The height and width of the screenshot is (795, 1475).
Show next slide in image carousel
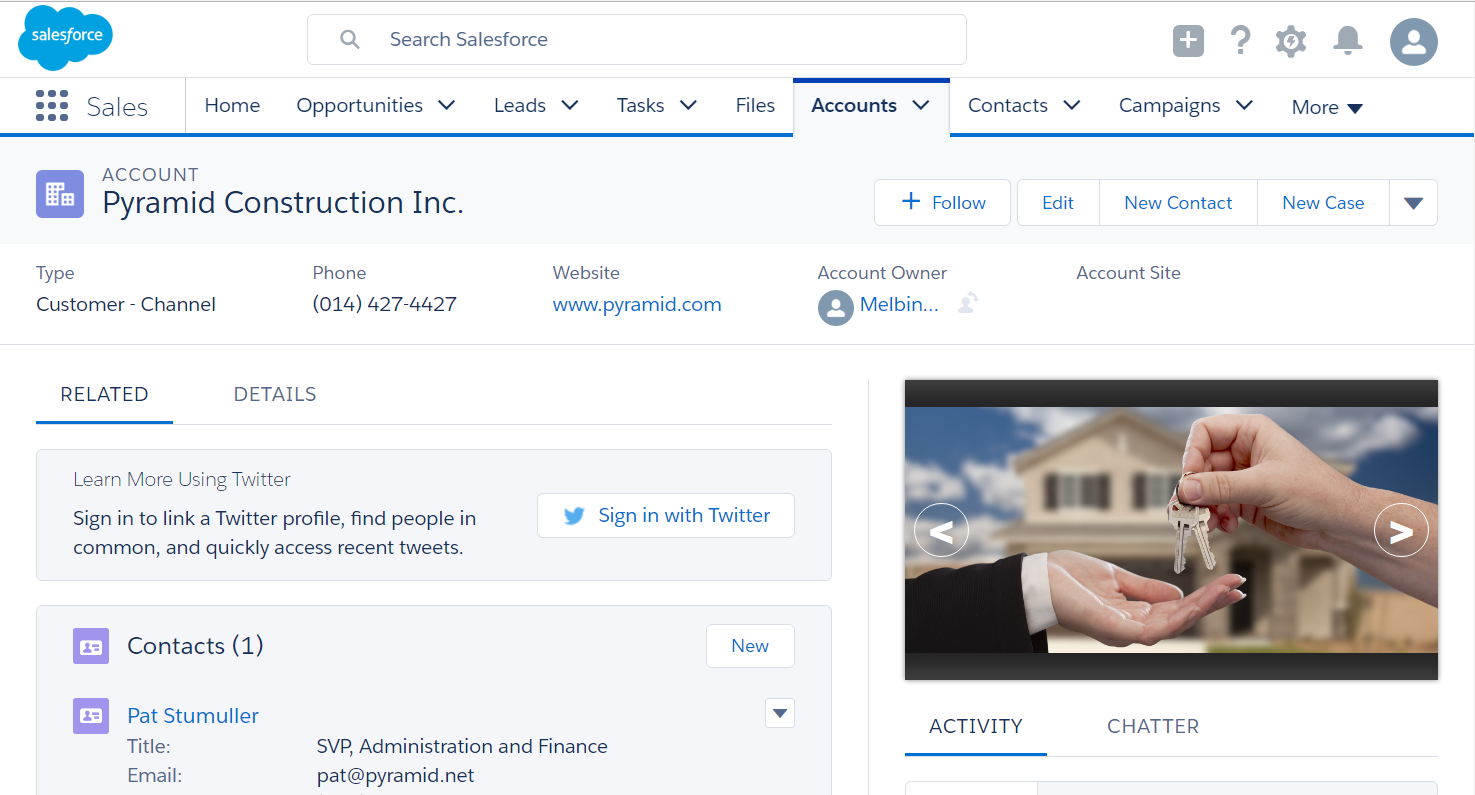pyautogui.click(x=1401, y=530)
